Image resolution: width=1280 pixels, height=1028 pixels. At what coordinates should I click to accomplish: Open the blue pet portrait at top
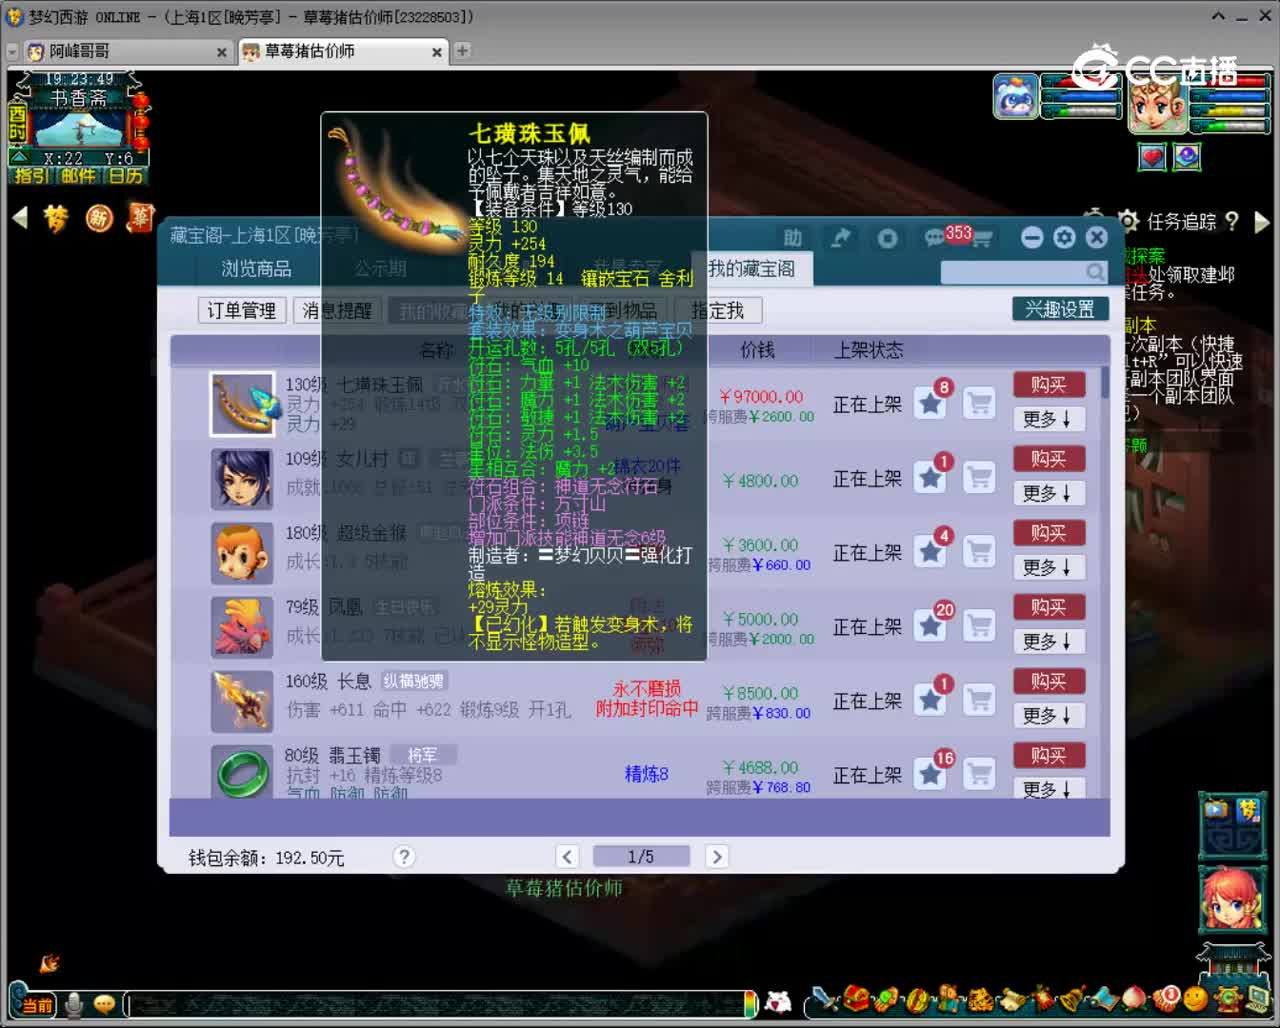(x=1016, y=97)
